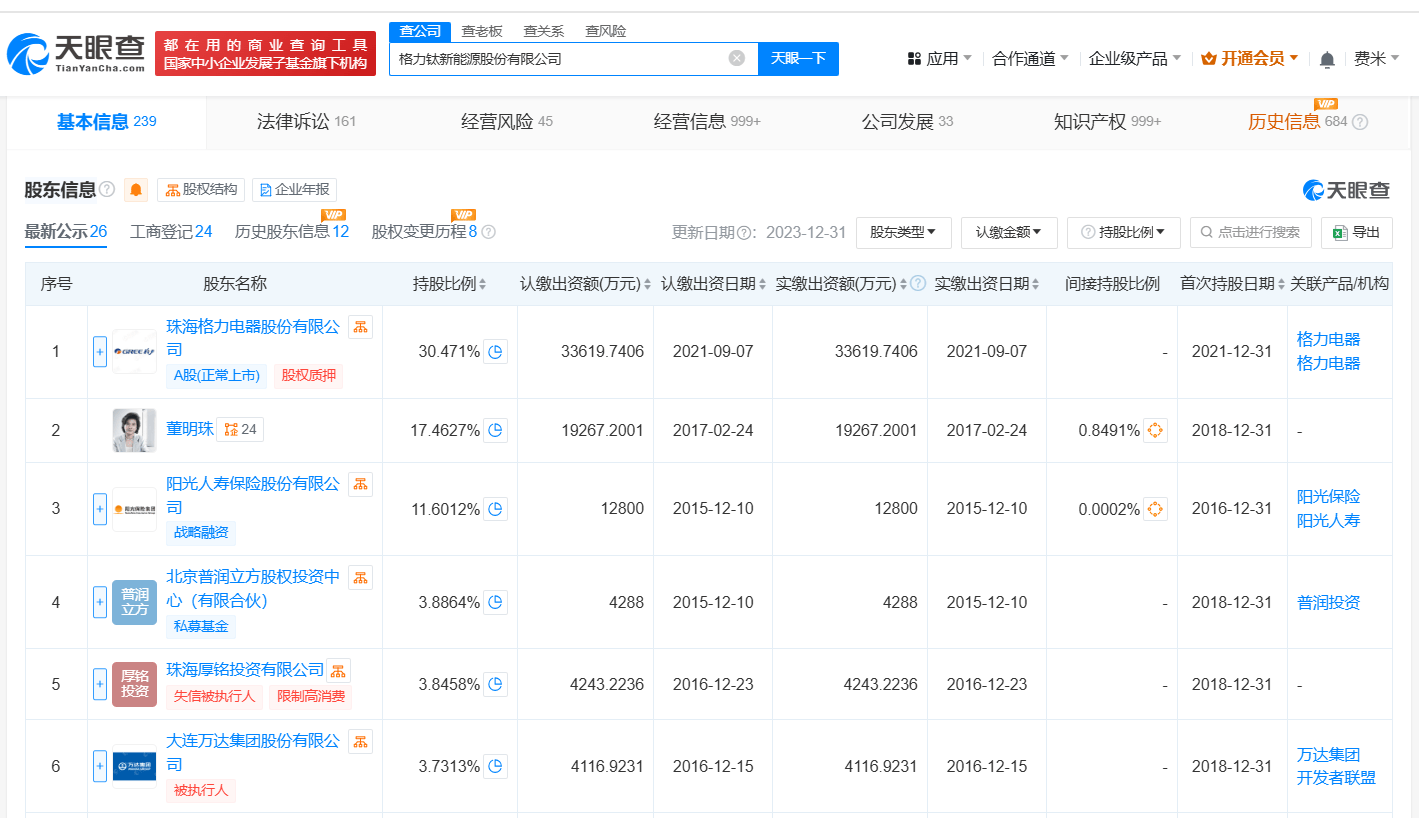This screenshot has height=818, width=1419.
Task: Open the relation graph icon next to 董明珠
Action: (x=240, y=430)
